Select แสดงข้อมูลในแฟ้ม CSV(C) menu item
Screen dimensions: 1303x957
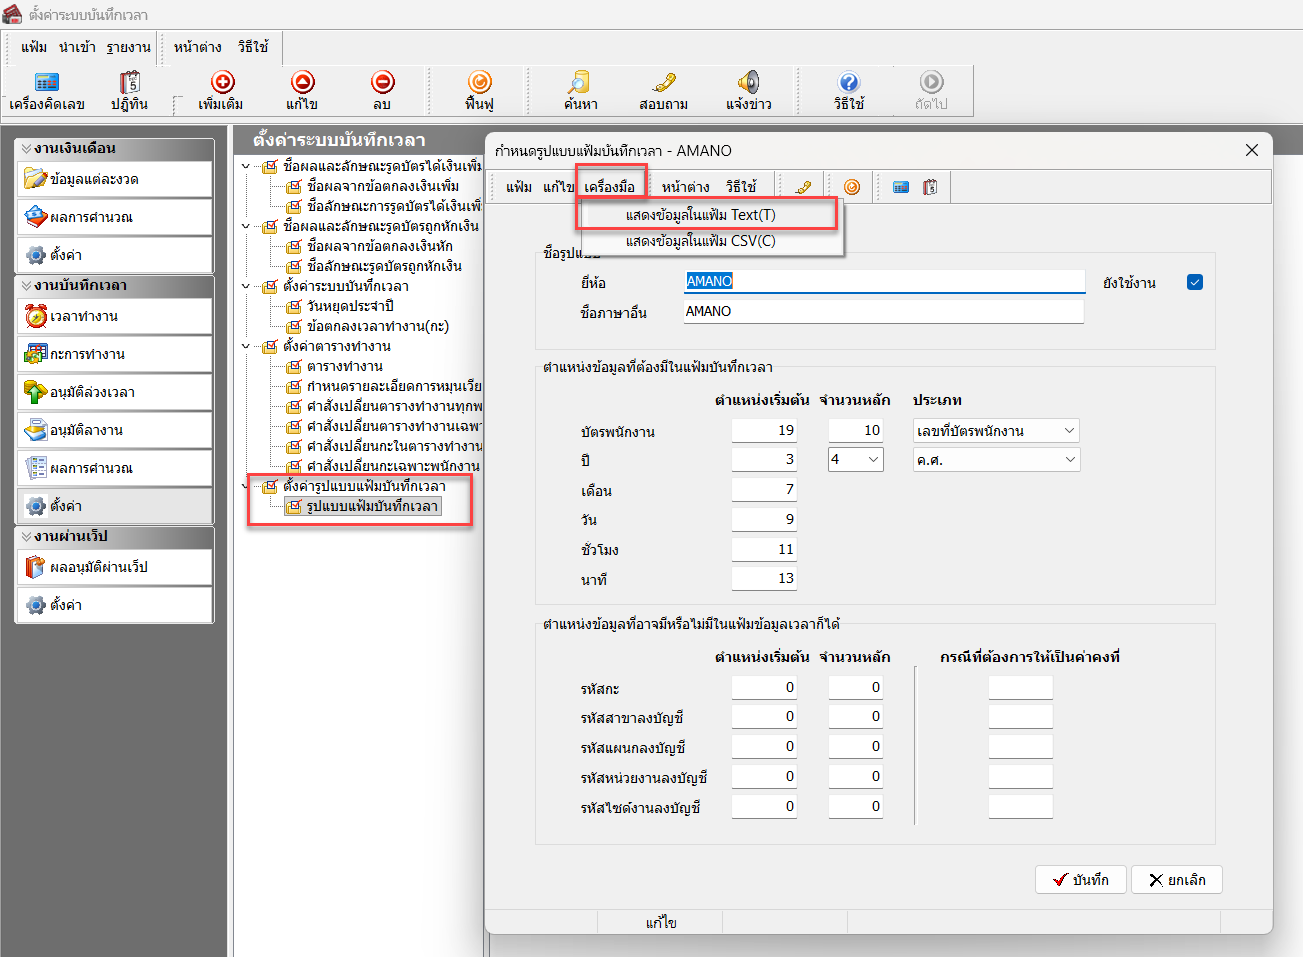[x=700, y=241]
